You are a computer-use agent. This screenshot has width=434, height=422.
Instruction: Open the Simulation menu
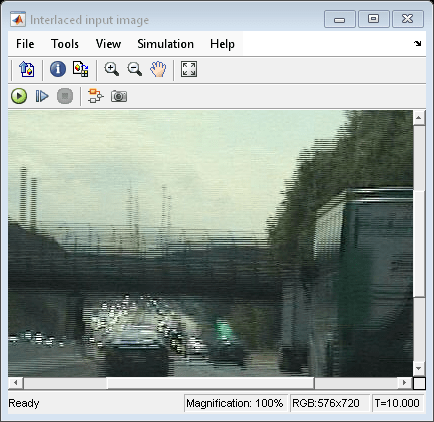(165, 44)
